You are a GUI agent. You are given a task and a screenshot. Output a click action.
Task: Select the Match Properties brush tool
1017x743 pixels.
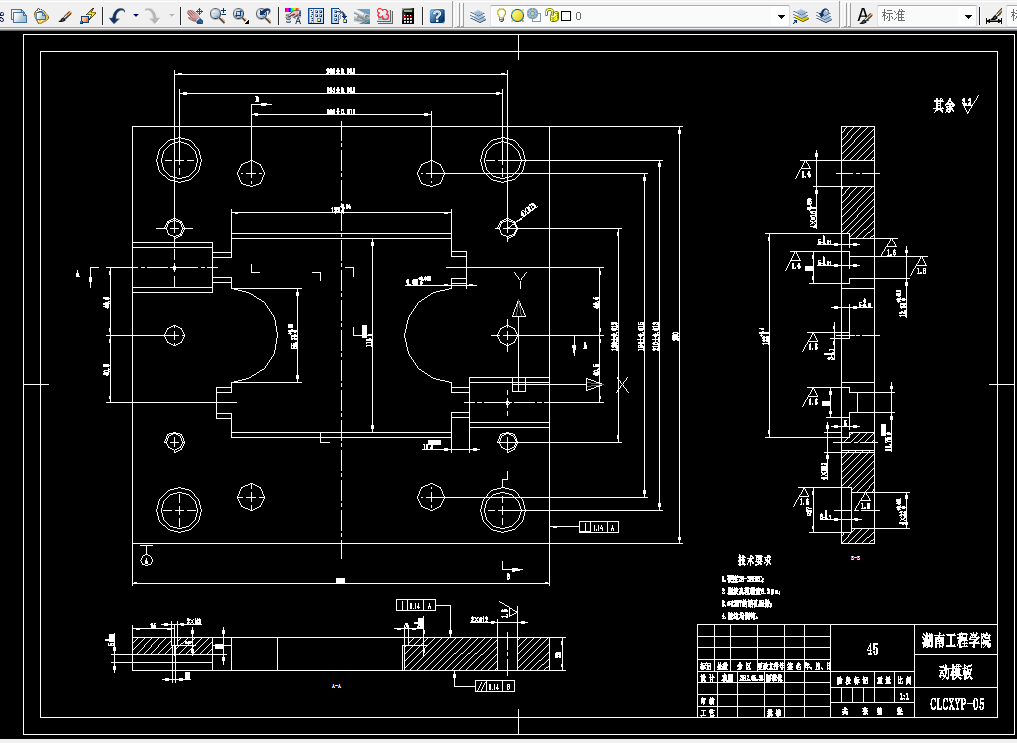[65, 16]
